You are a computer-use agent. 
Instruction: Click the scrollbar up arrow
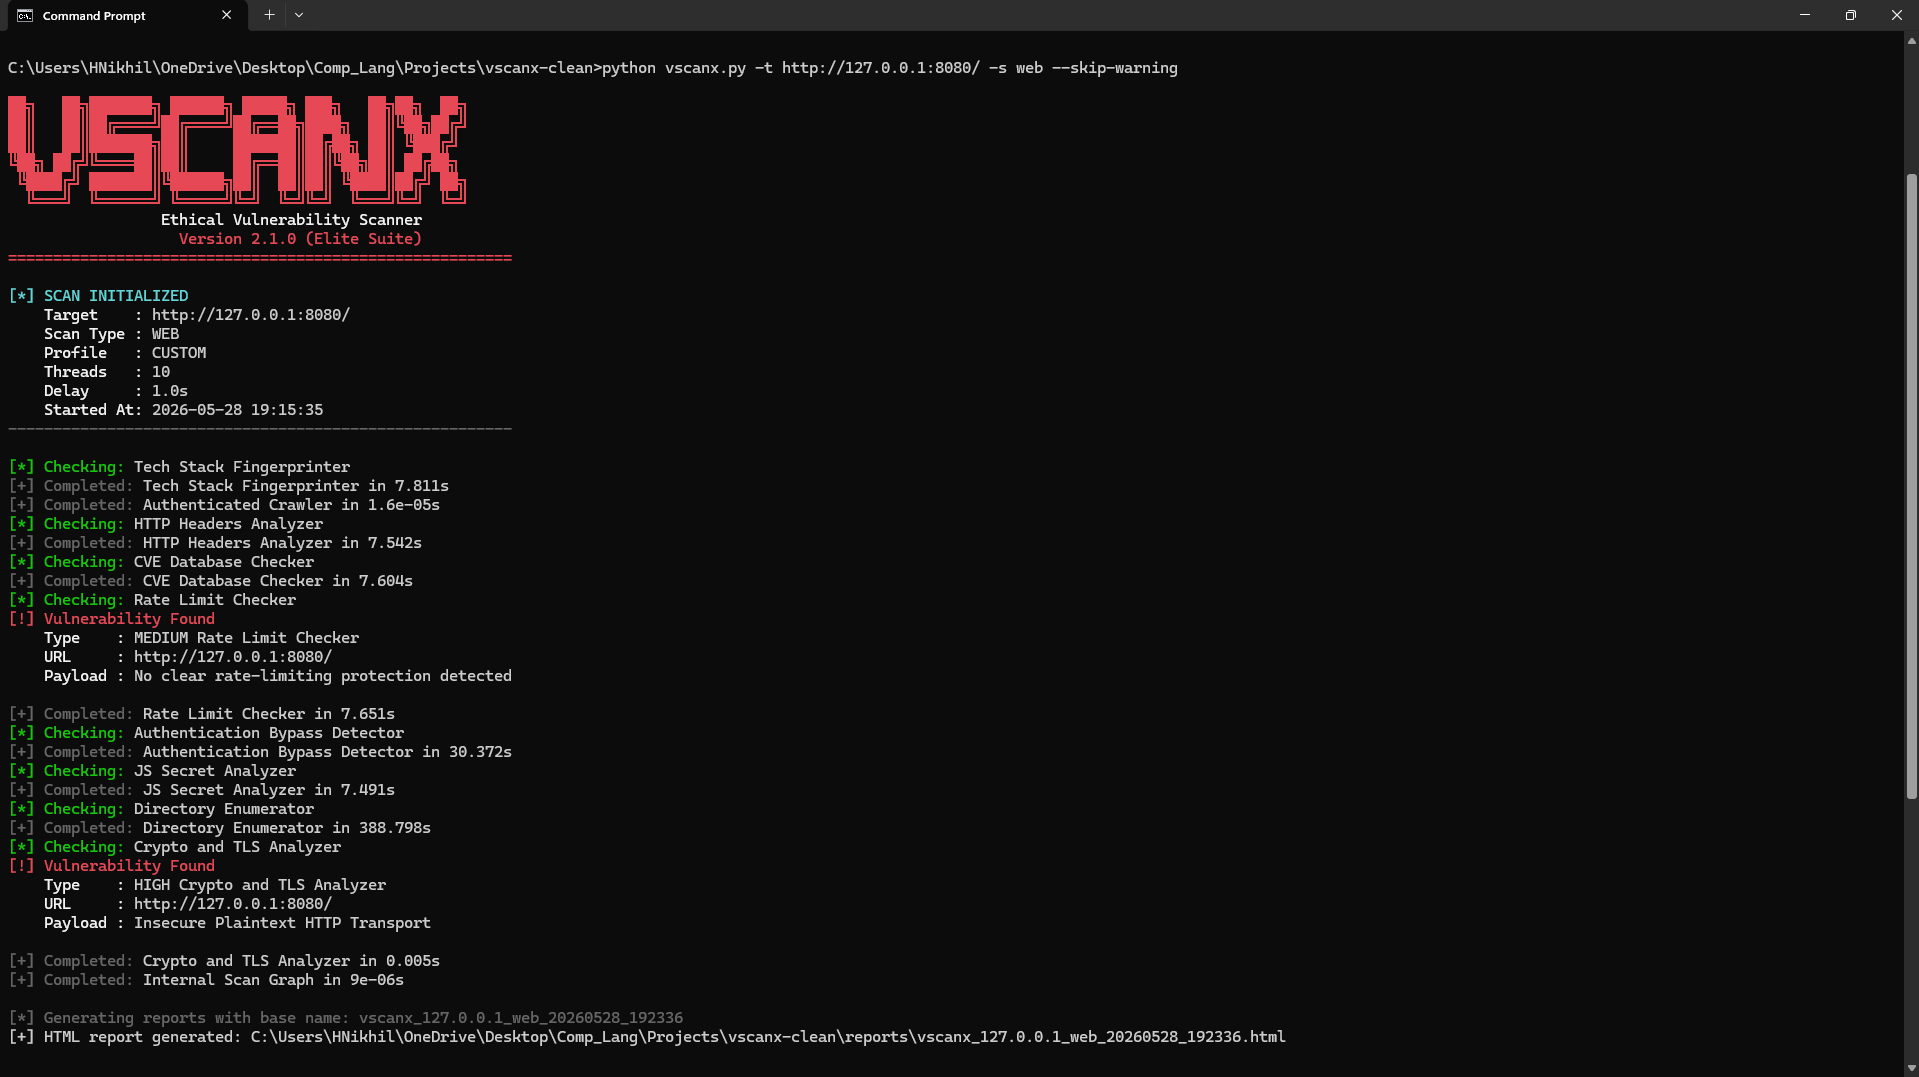pos(1911,41)
